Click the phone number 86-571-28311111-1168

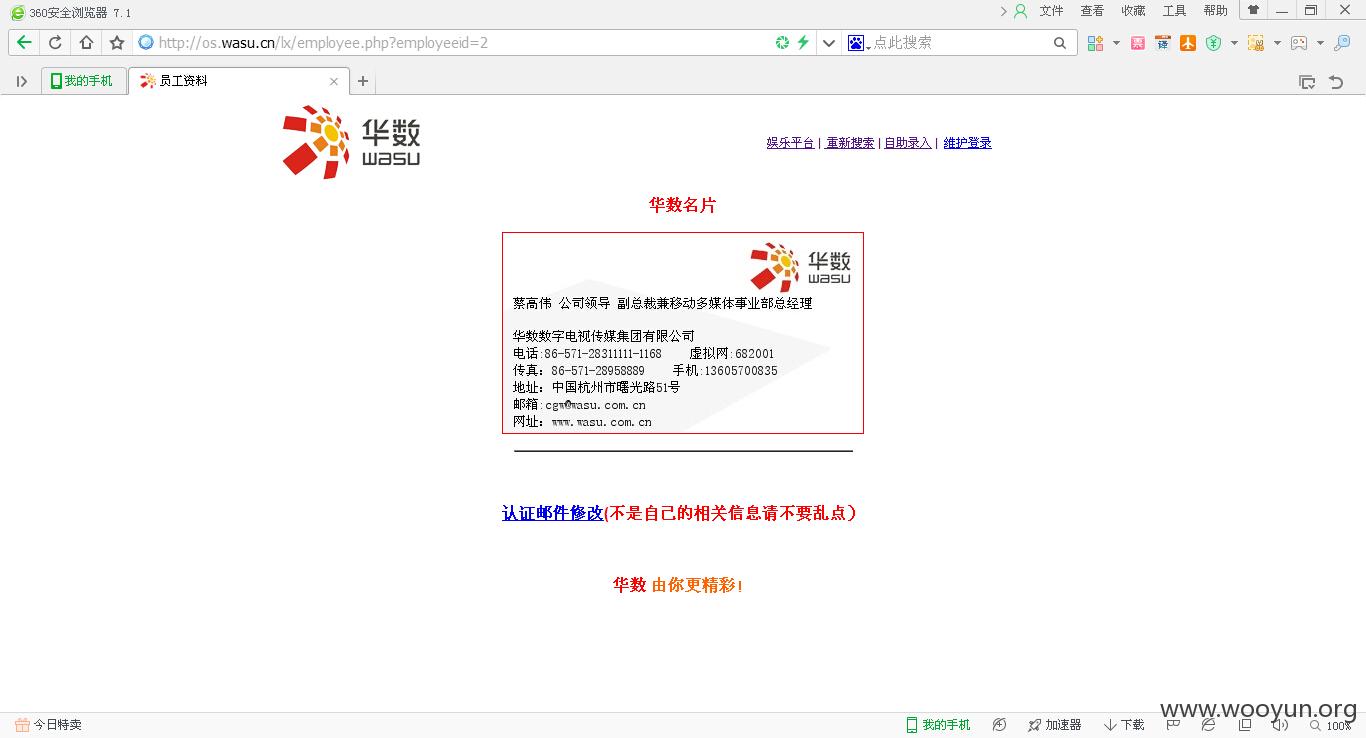coord(603,354)
